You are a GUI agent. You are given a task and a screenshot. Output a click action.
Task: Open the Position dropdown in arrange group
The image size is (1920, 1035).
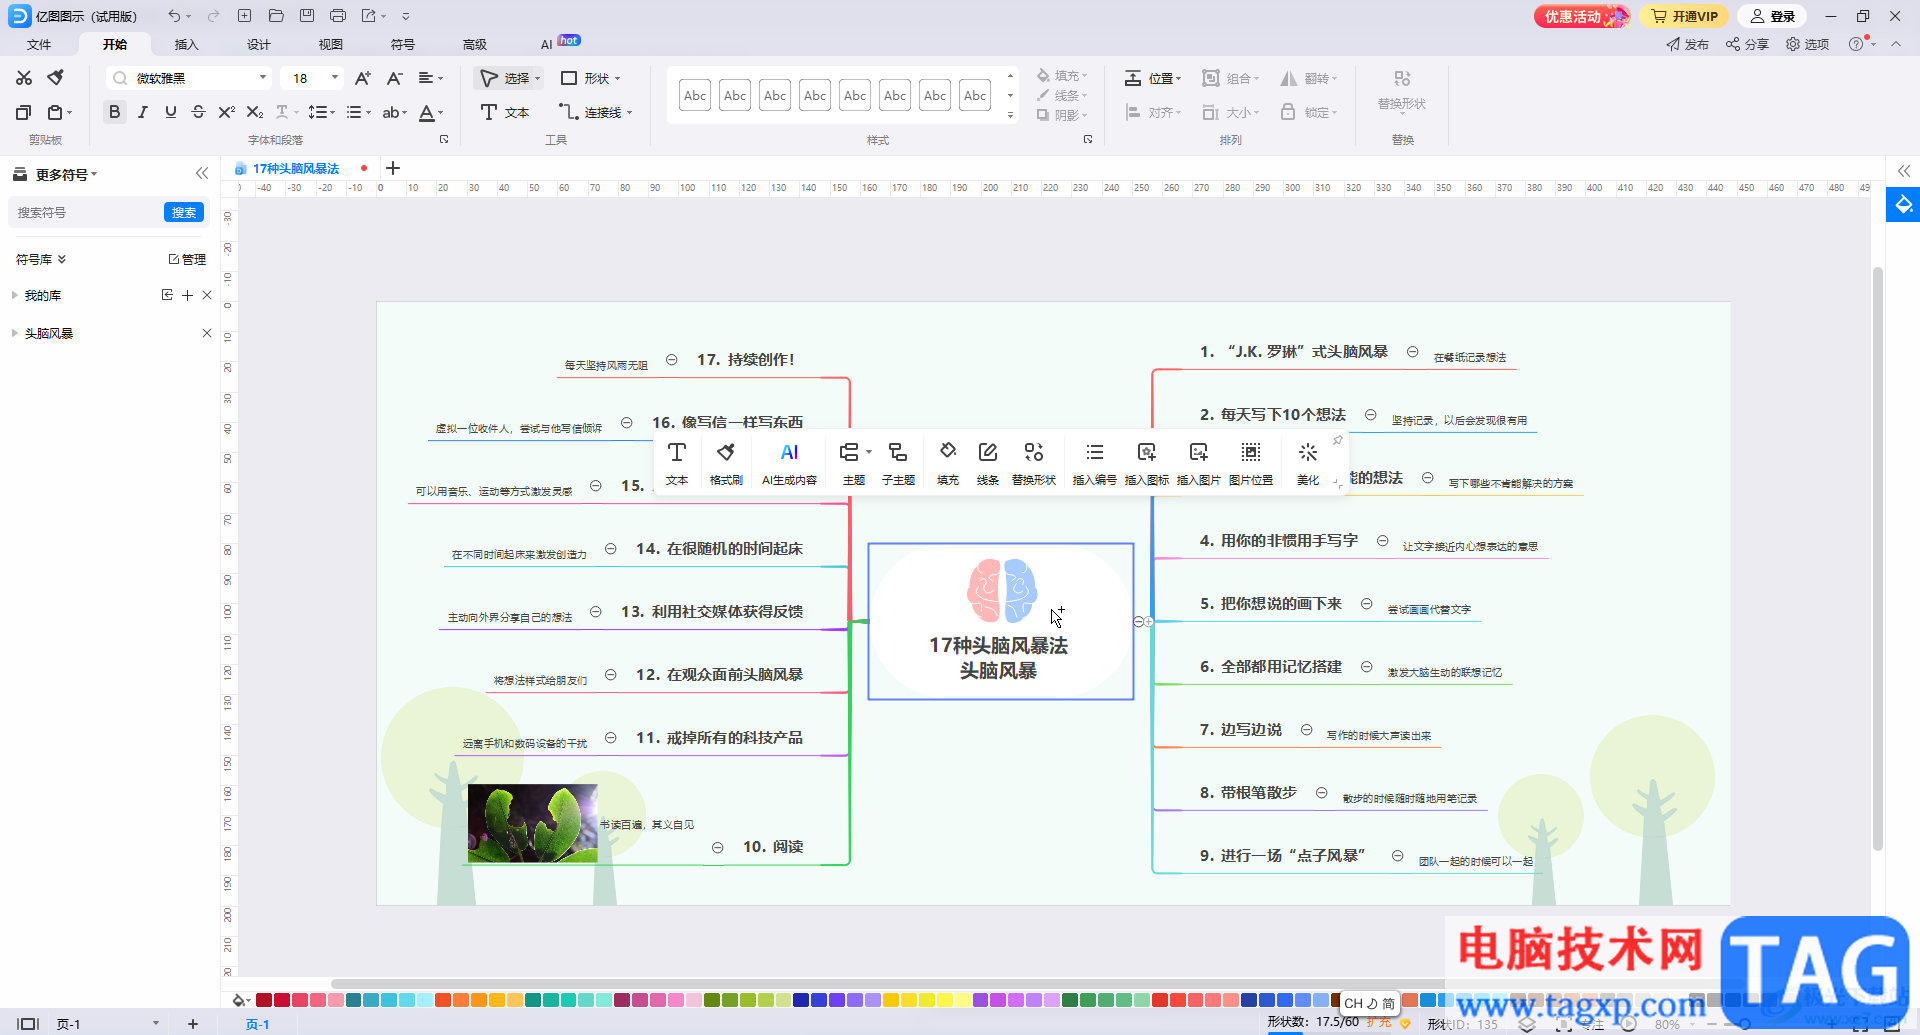[1154, 78]
